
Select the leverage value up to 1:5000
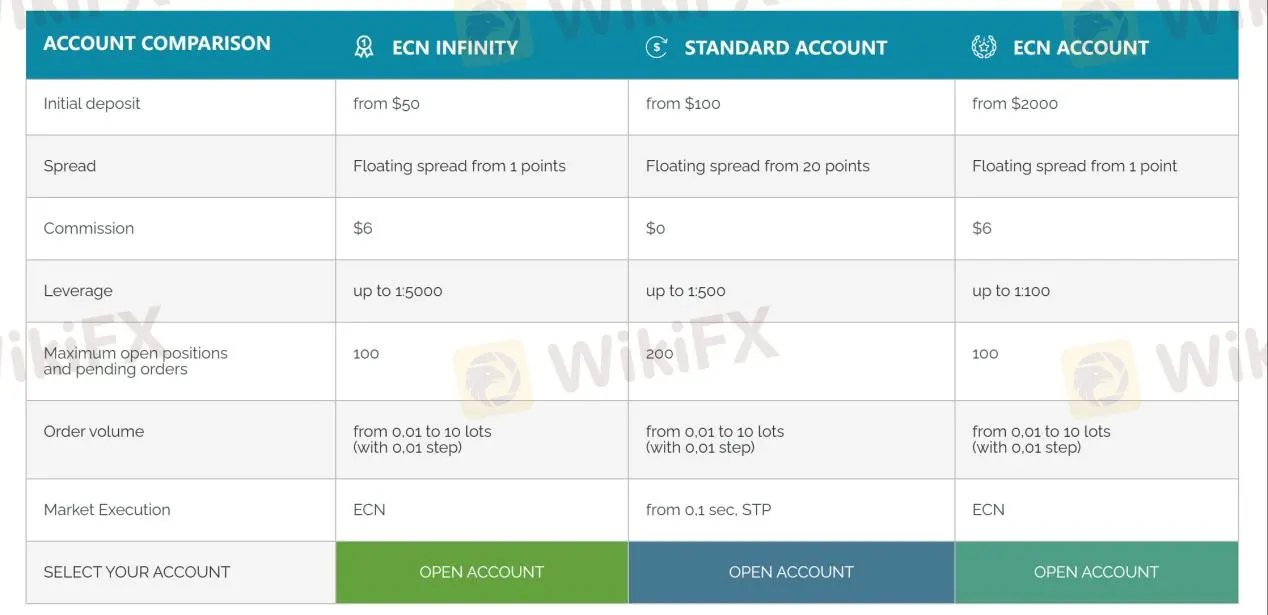click(398, 291)
